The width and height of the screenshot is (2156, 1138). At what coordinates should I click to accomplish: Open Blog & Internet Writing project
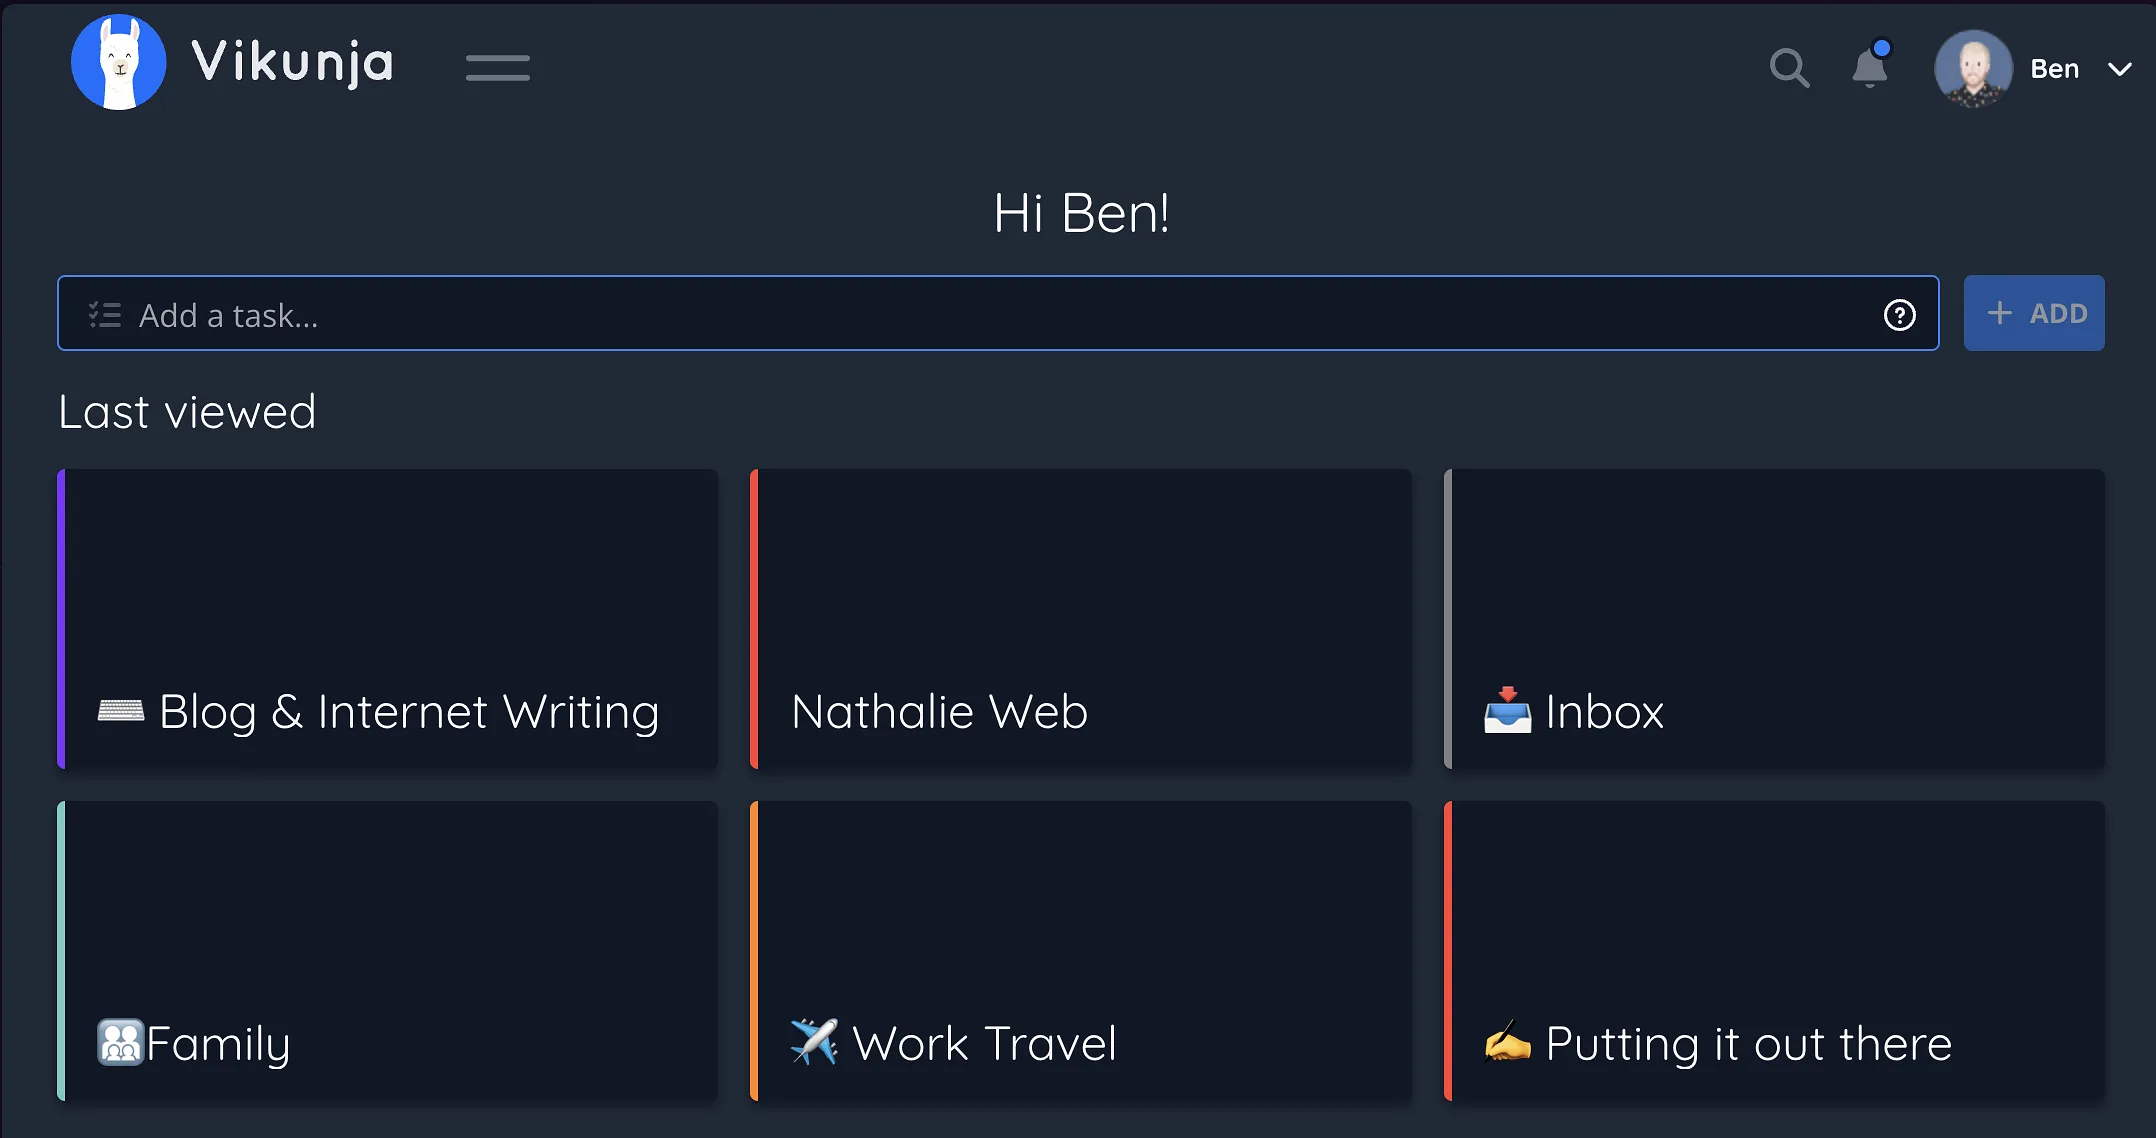388,619
